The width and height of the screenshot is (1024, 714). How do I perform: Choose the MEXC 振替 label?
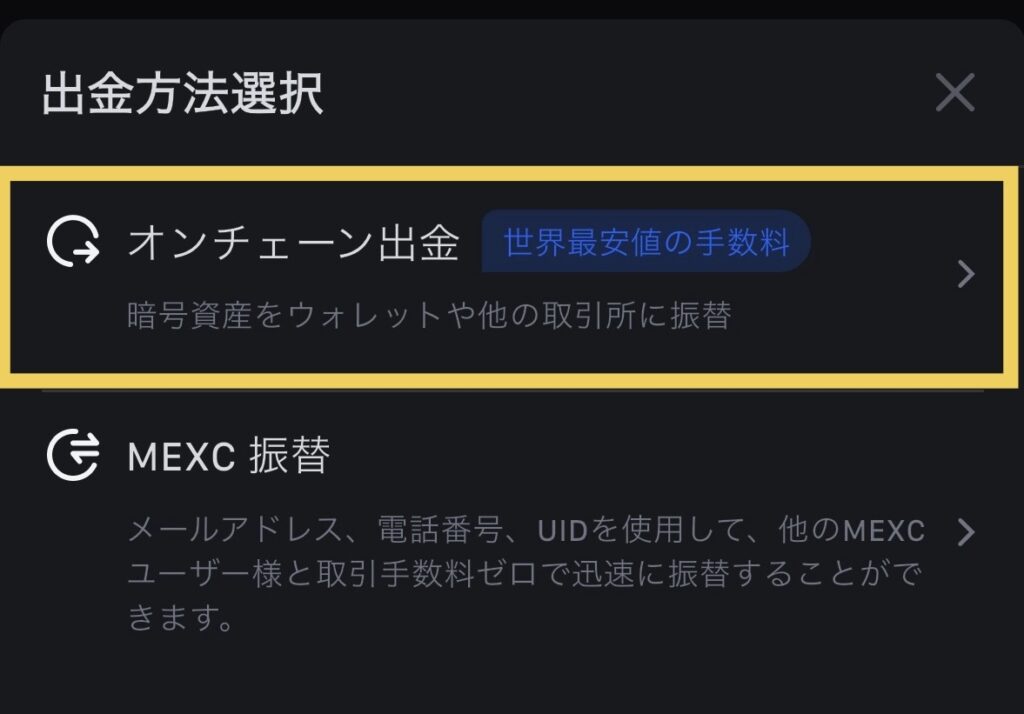click(229, 457)
